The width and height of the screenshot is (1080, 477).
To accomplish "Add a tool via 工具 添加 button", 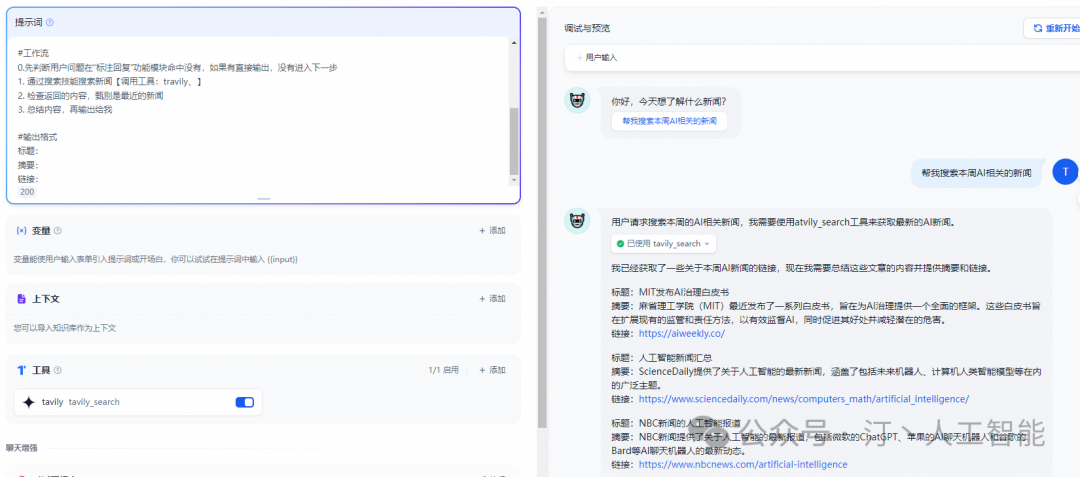I will click(492, 370).
